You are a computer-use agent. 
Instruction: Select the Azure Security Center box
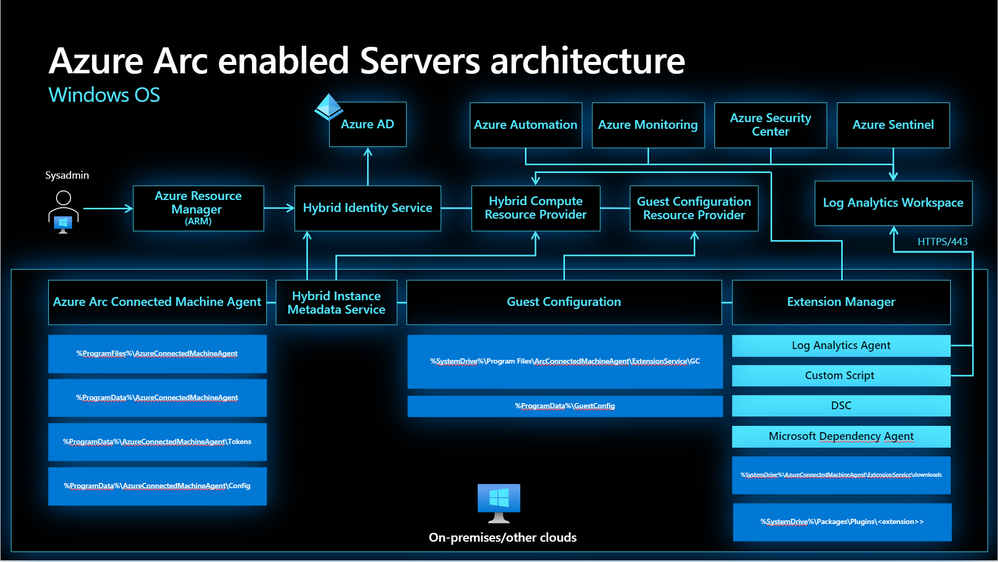tap(770, 125)
